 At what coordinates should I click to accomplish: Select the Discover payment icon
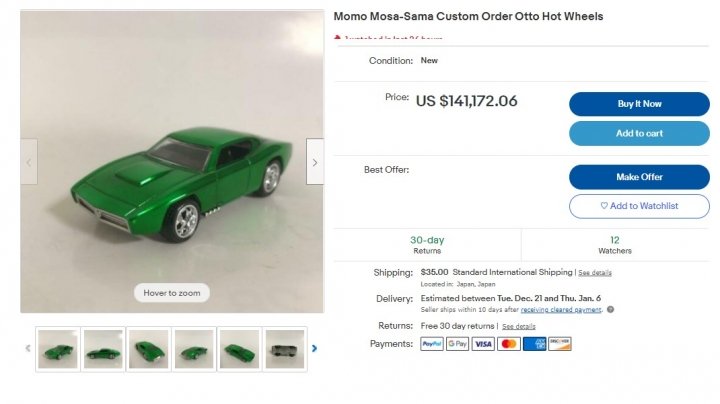560,344
